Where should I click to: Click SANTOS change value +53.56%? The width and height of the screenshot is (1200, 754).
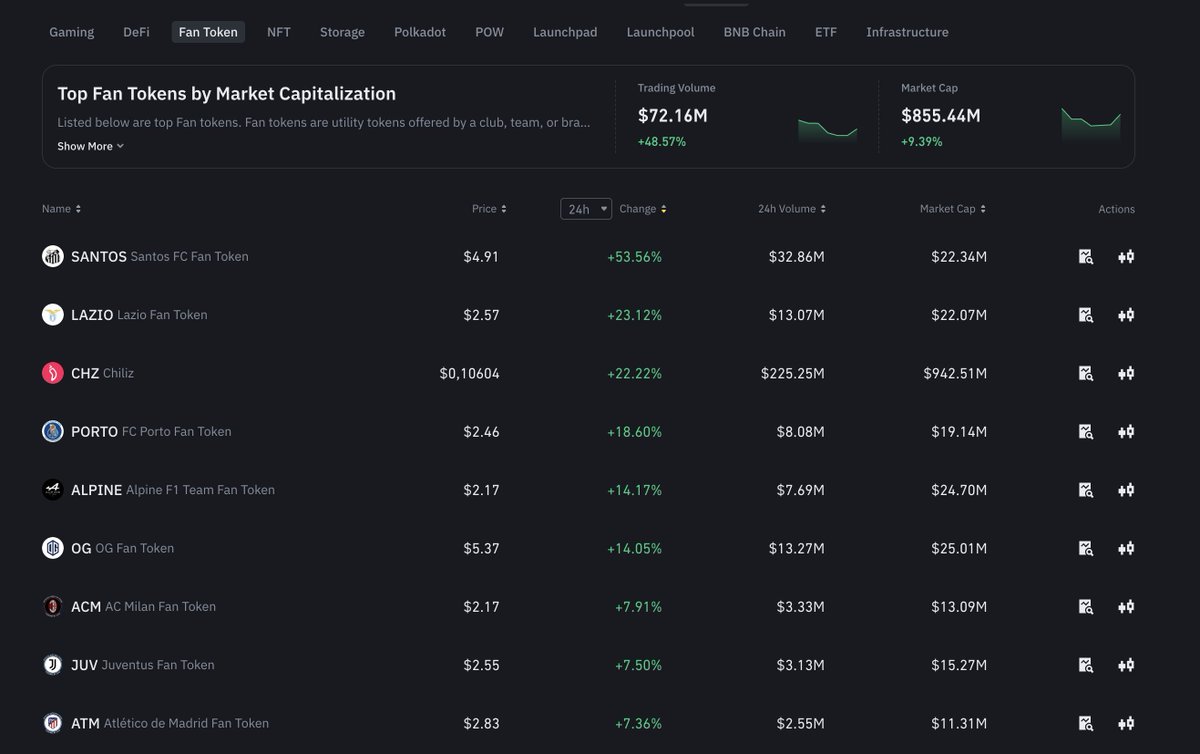(634, 257)
